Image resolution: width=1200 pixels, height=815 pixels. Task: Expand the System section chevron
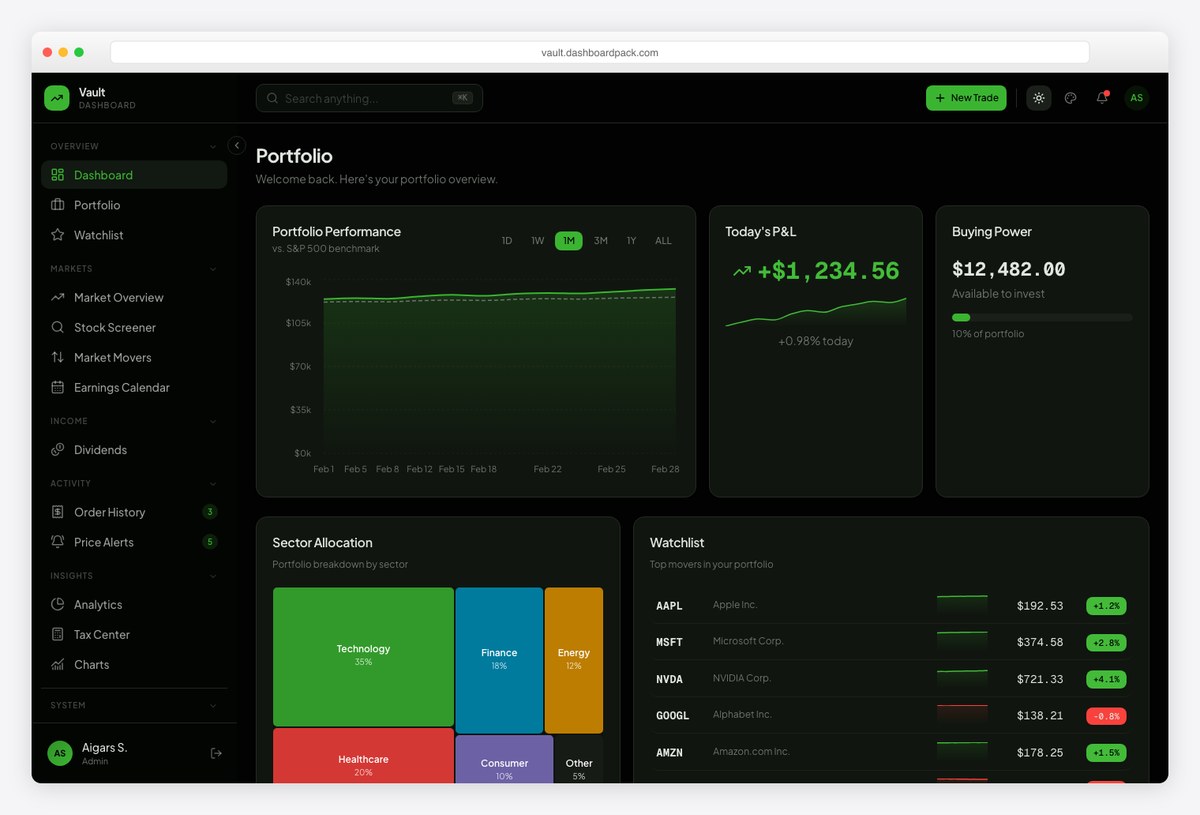click(213, 705)
